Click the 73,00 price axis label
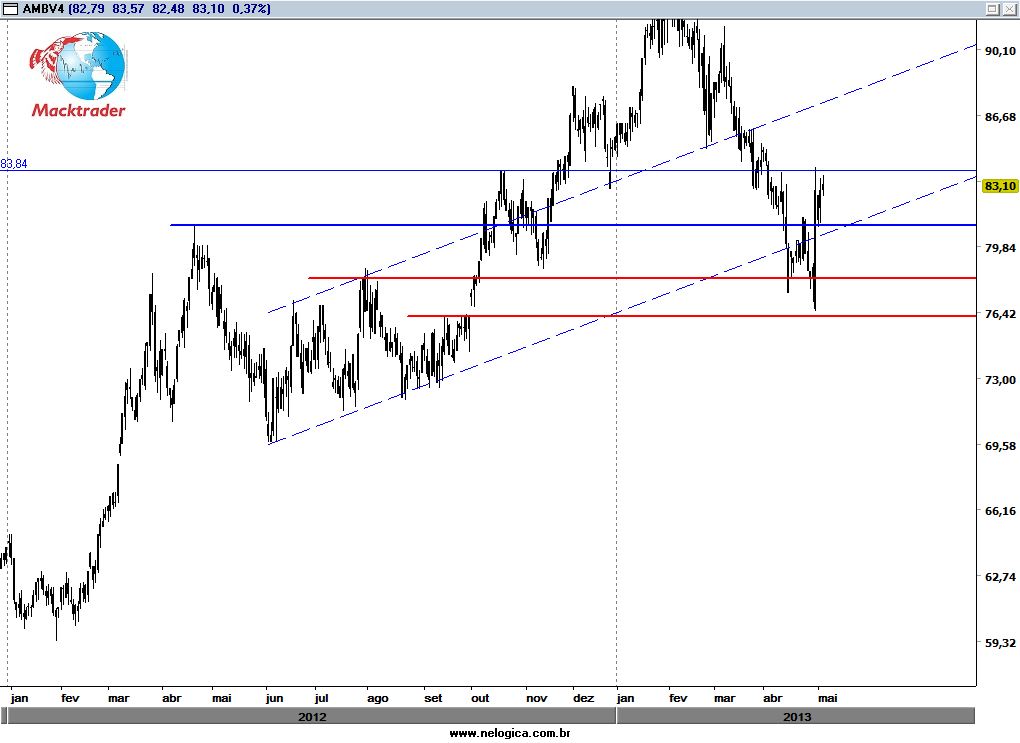The height and width of the screenshot is (743, 1020). [x=1000, y=379]
